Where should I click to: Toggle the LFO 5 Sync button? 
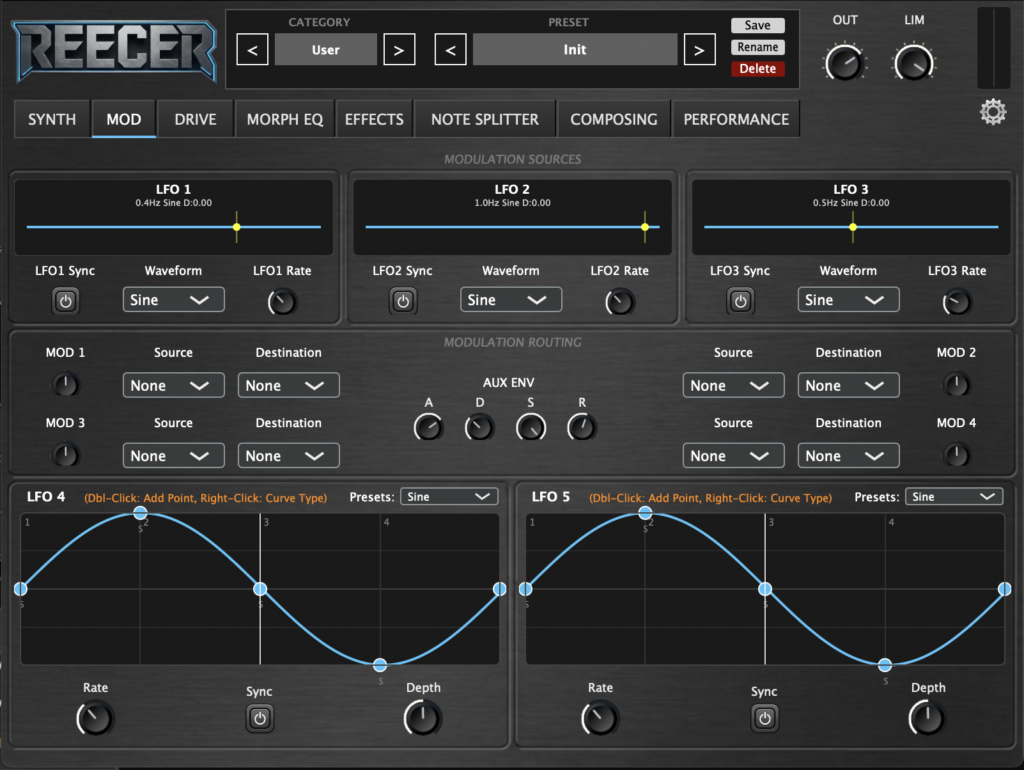[765, 718]
